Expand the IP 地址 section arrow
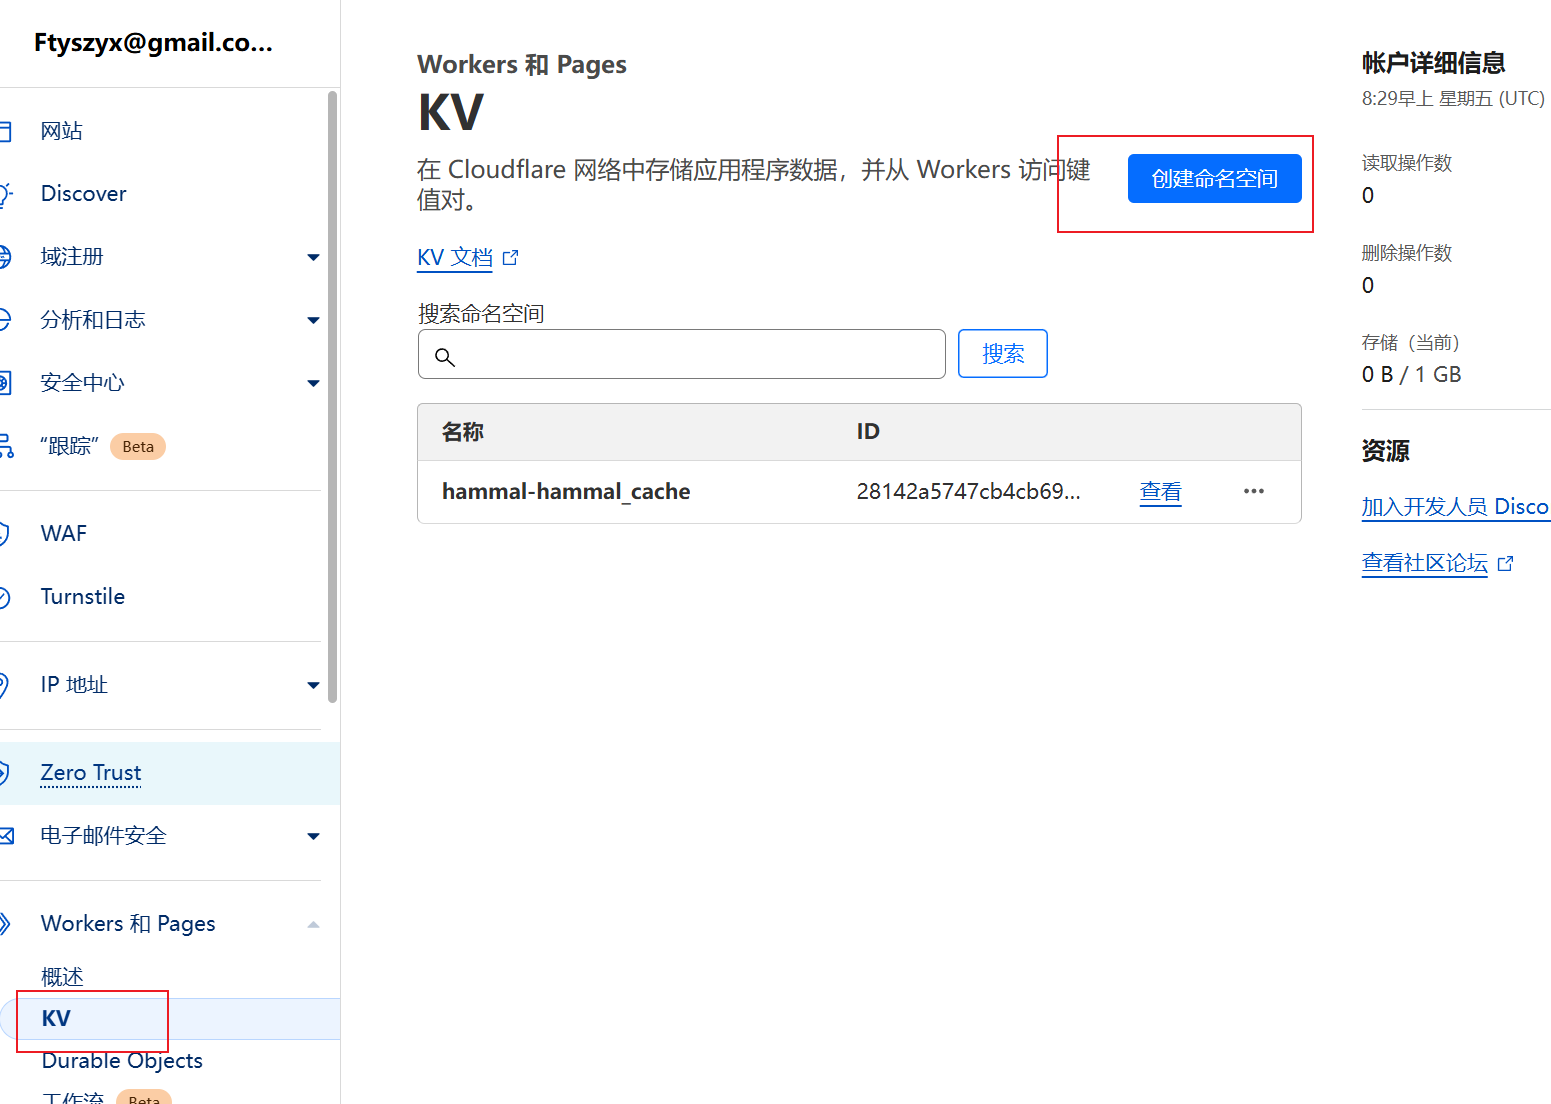 click(313, 686)
